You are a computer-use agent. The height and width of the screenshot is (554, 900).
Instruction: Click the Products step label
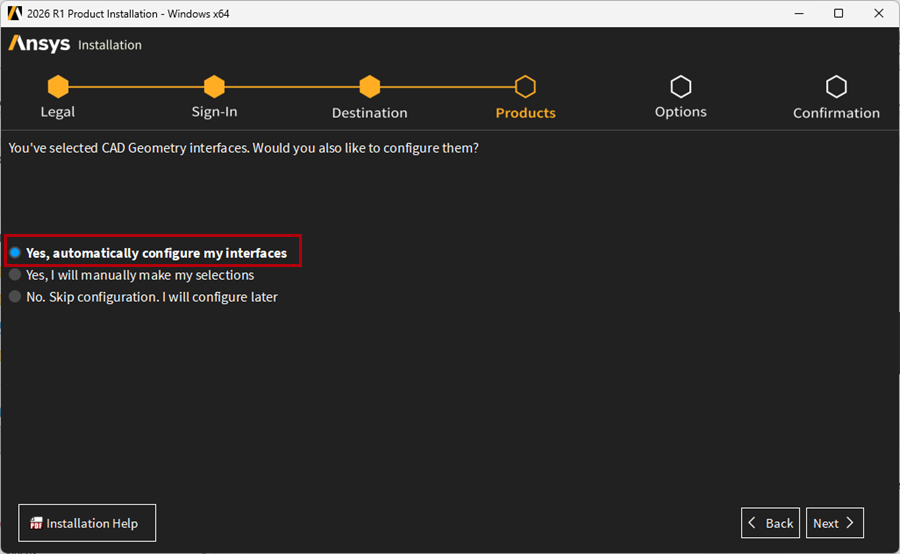click(526, 113)
